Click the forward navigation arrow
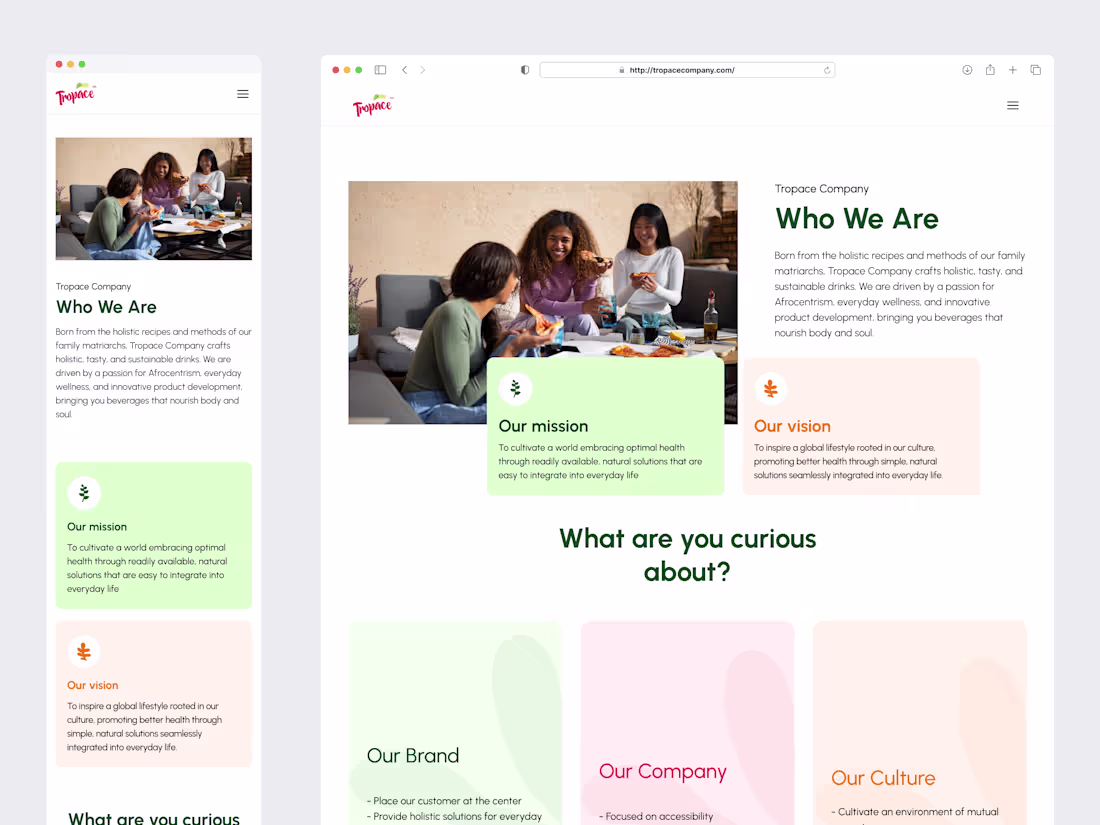 (423, 70)
